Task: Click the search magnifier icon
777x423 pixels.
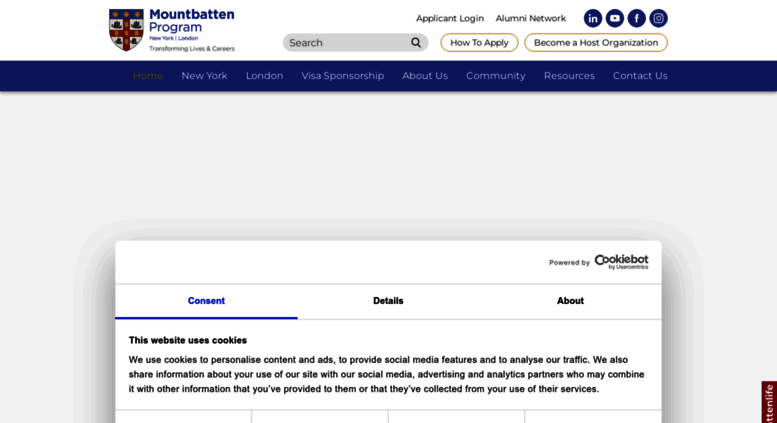Action: tap(416, 43)
